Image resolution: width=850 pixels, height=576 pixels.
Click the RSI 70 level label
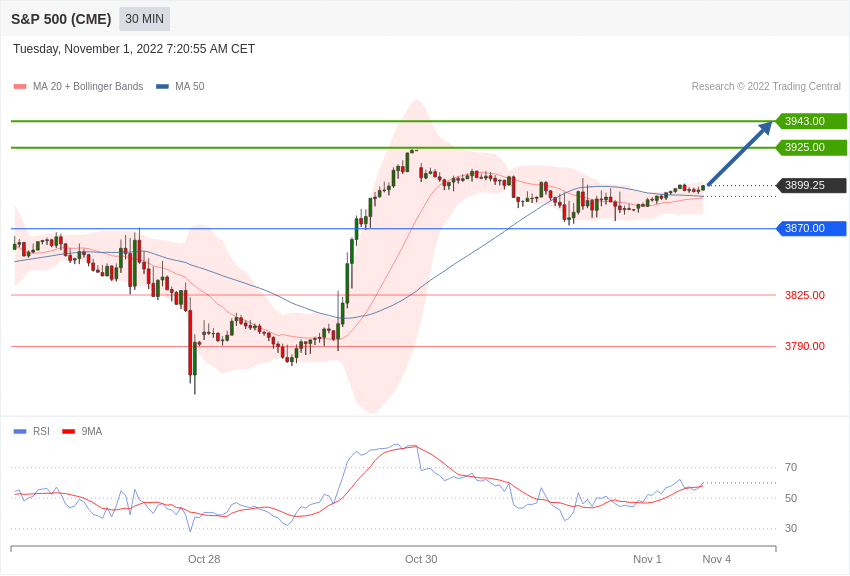(x=791, y=467)
